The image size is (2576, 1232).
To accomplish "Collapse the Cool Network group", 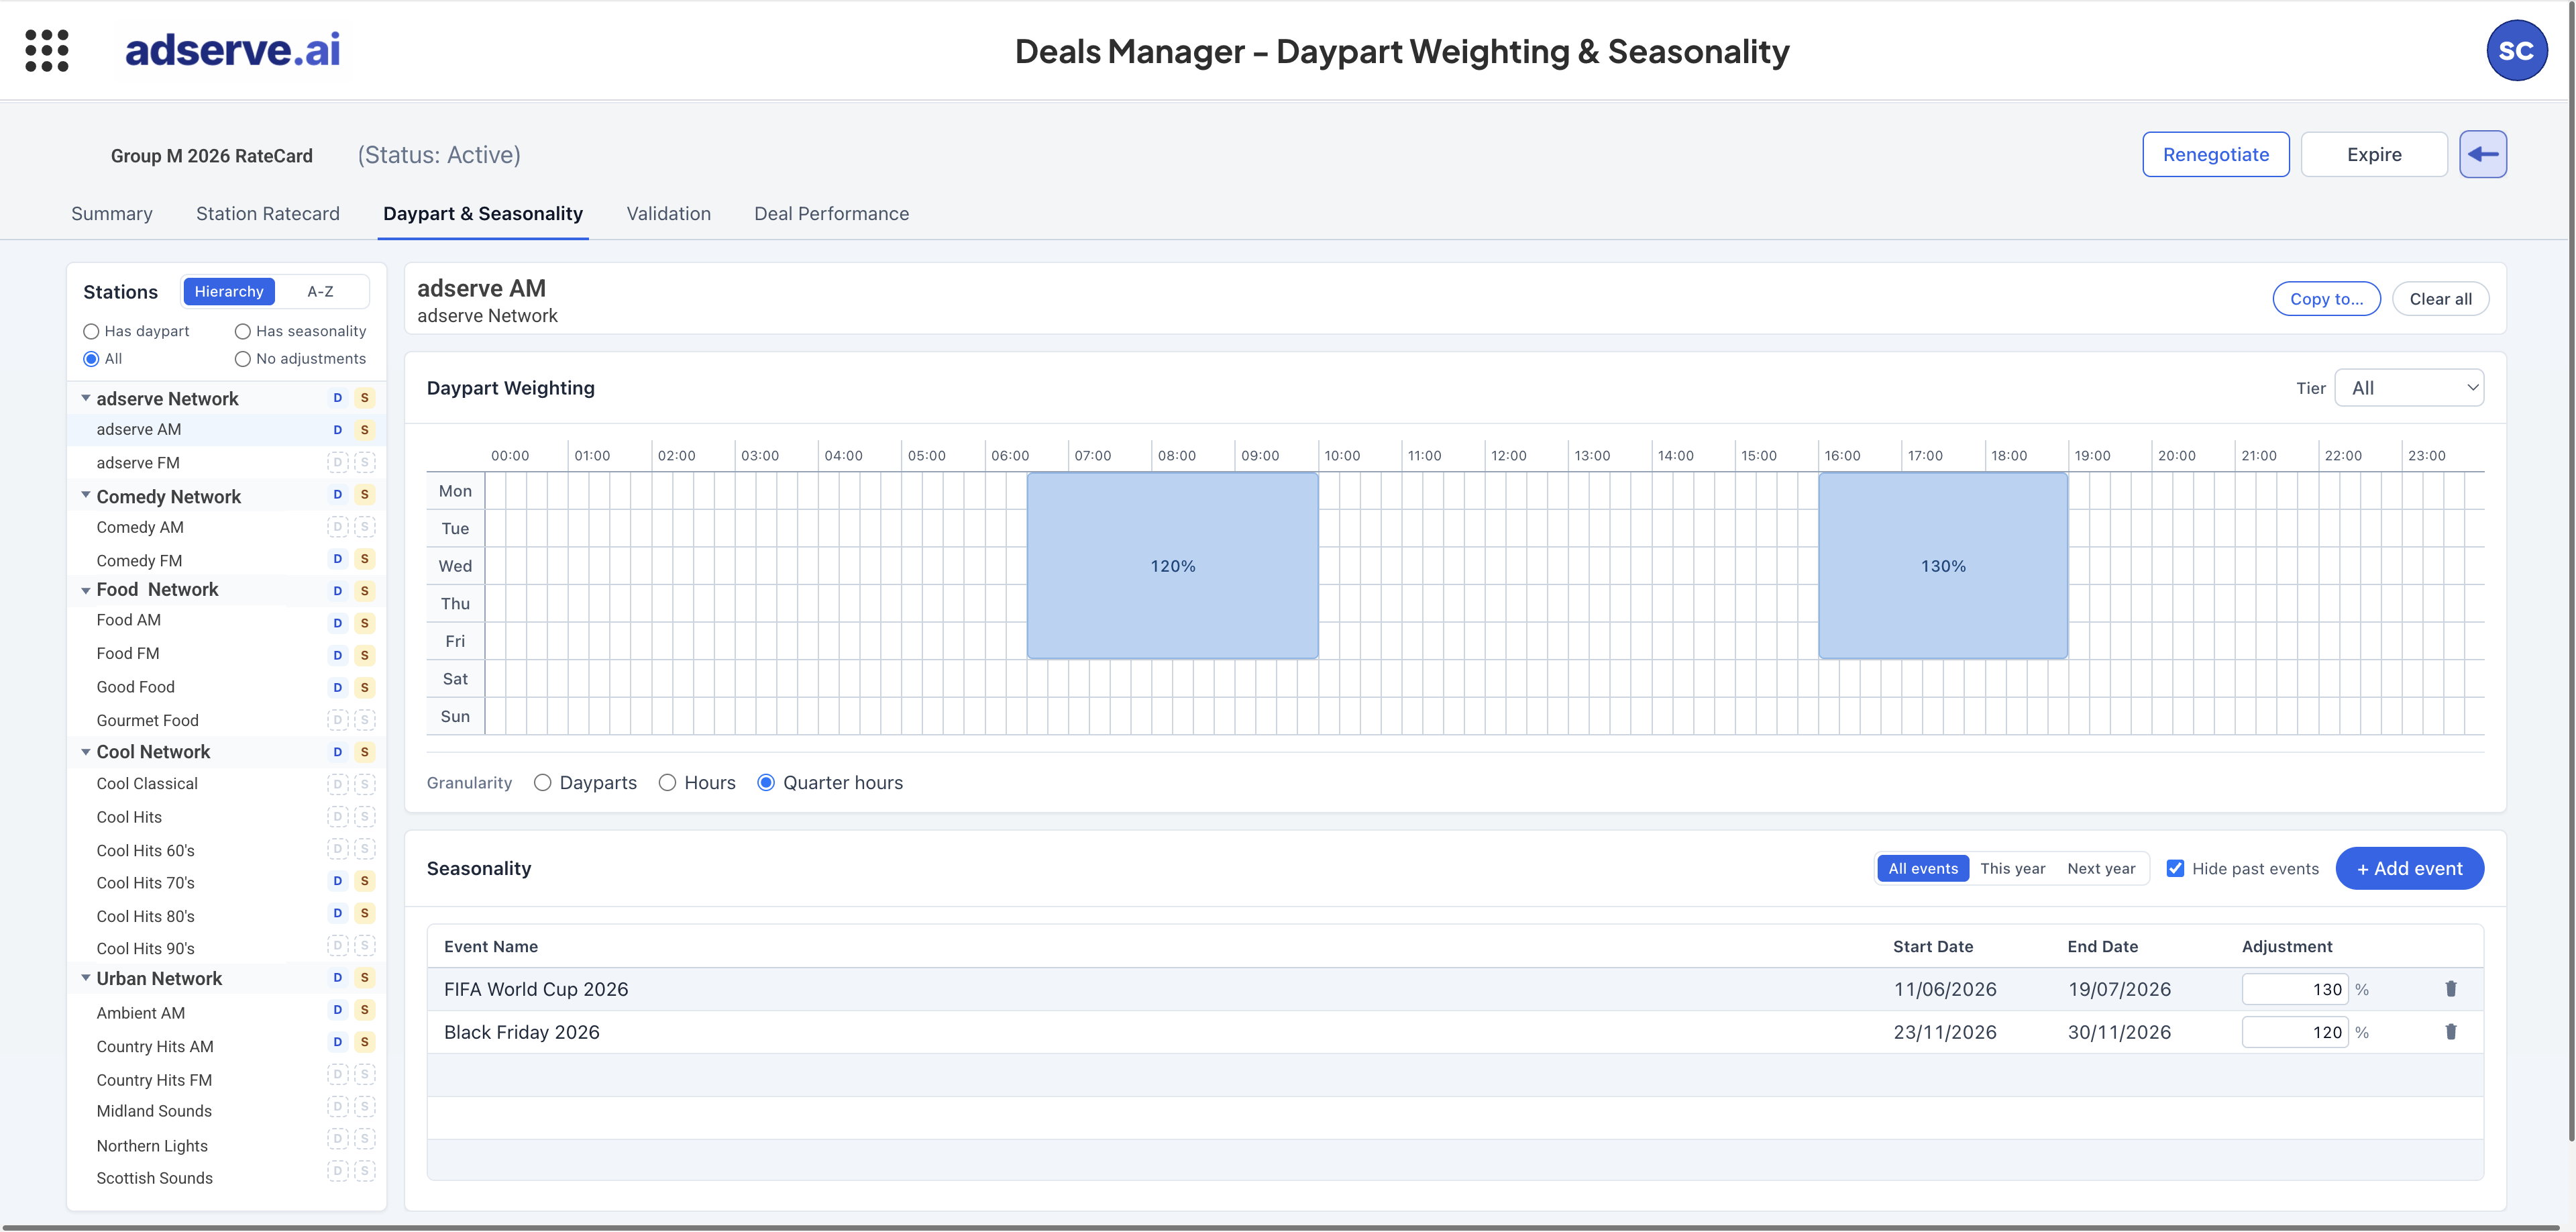I will click(86, 752).
